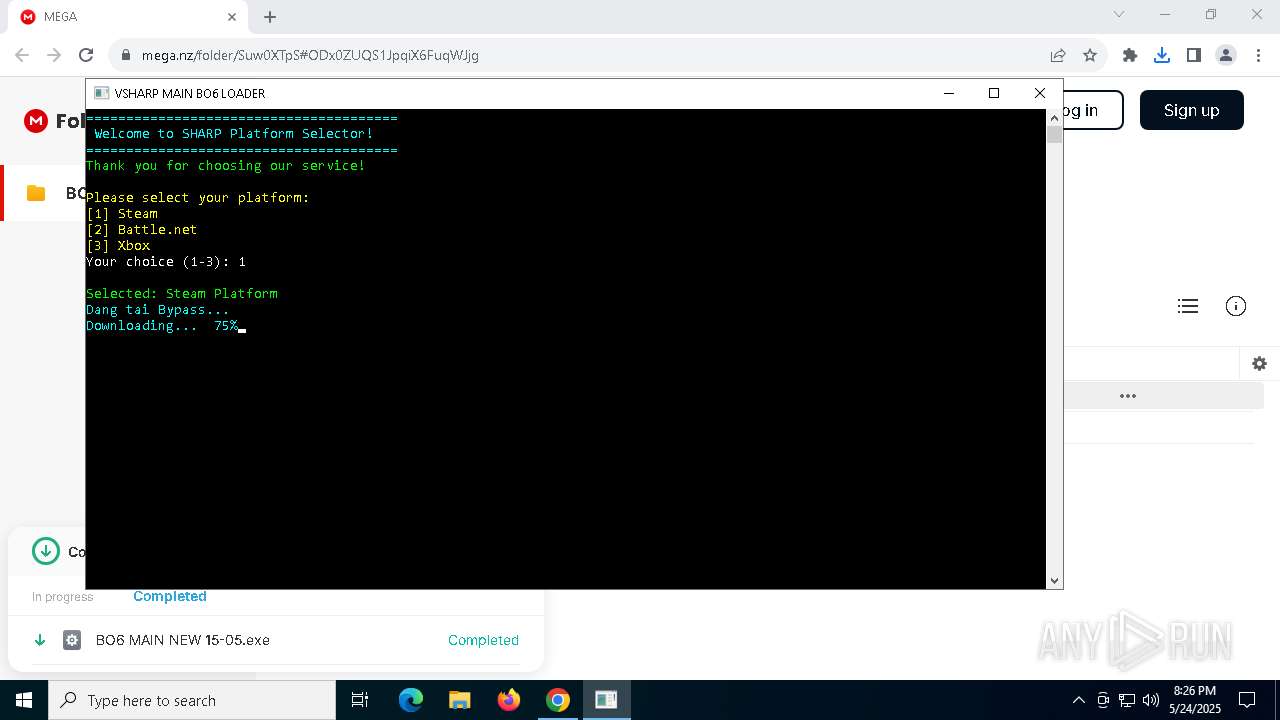Image resolution: width=1280 pixels, height=720 pixels.
Task: Open Windows Start menu
Action: (24, 700)
